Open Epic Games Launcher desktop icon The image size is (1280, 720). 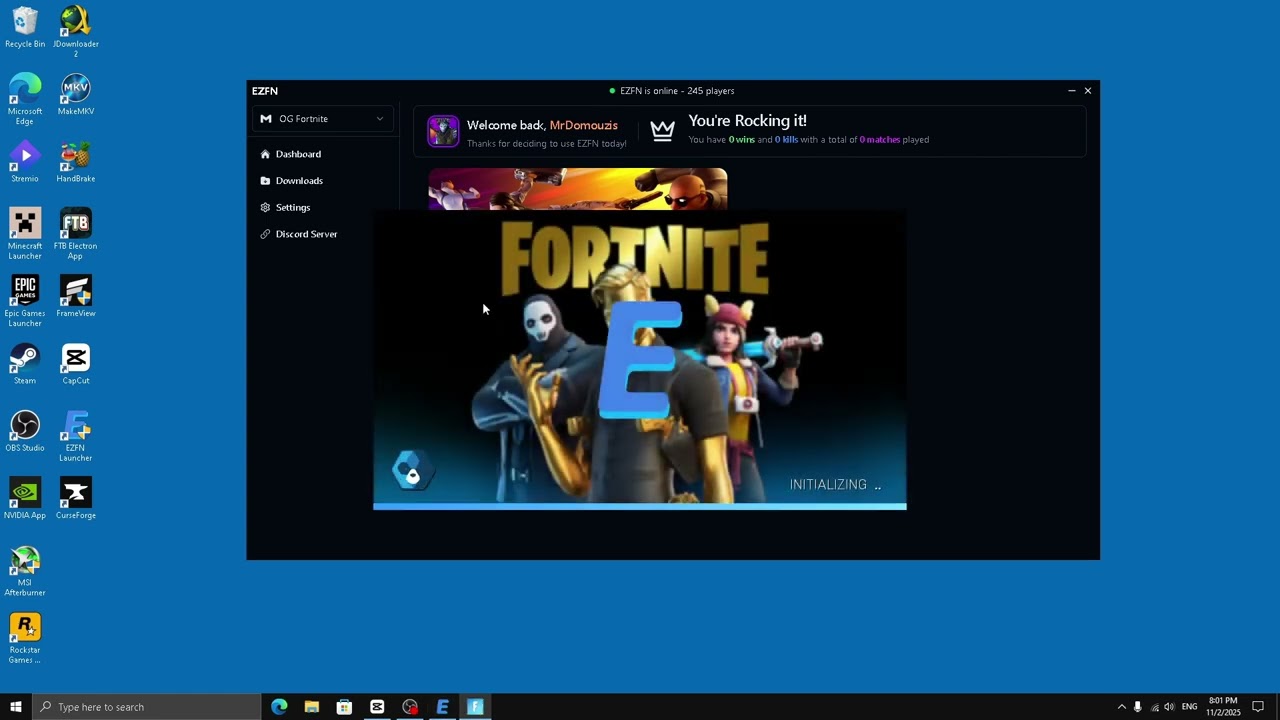click(x=25, y=301)
